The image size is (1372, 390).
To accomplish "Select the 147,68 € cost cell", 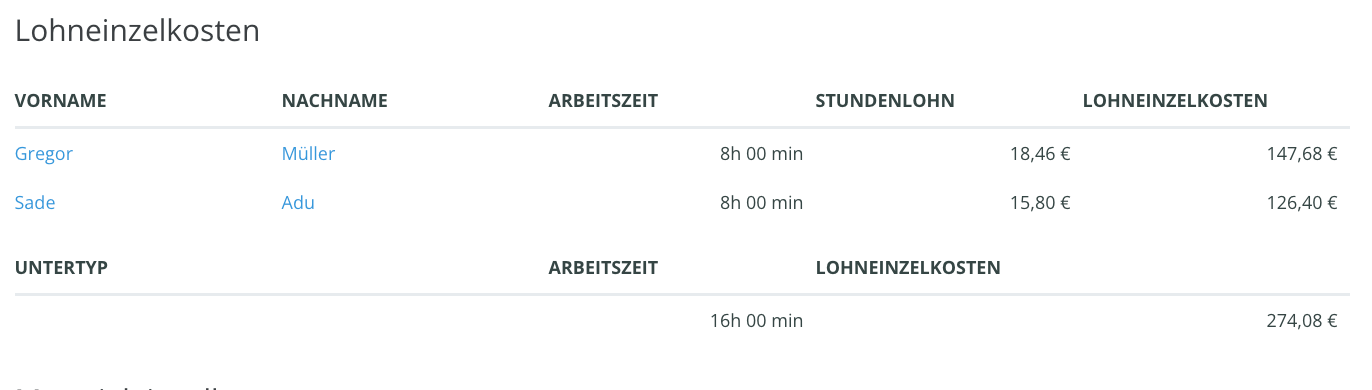I will (1301, 154).
